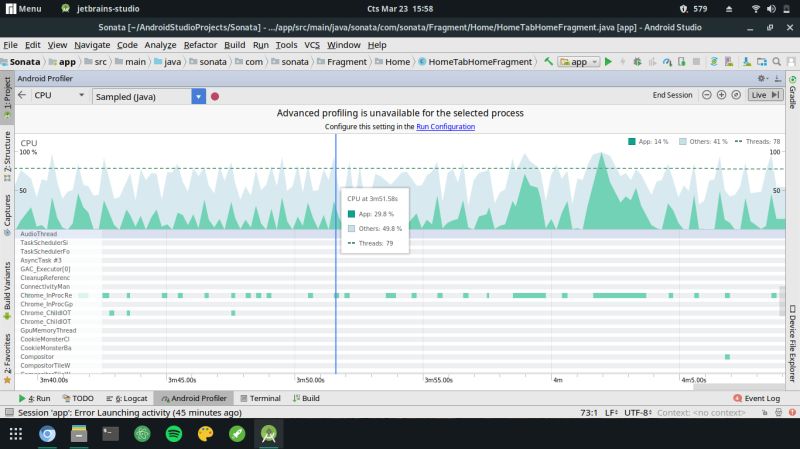
Task: Open the SDK Manager download icon
Action: [746, 62]
